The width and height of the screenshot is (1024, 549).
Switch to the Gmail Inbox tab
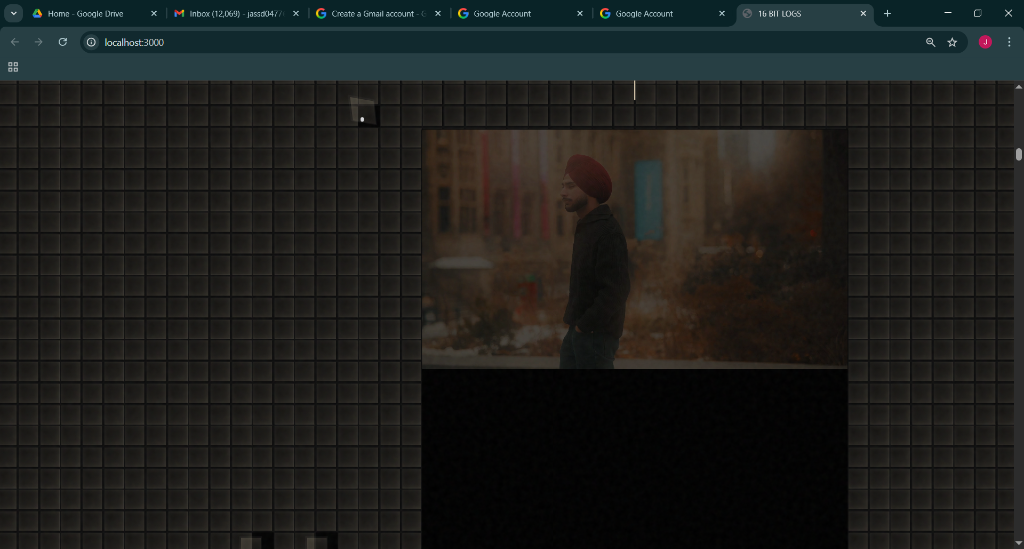point(228,13)
